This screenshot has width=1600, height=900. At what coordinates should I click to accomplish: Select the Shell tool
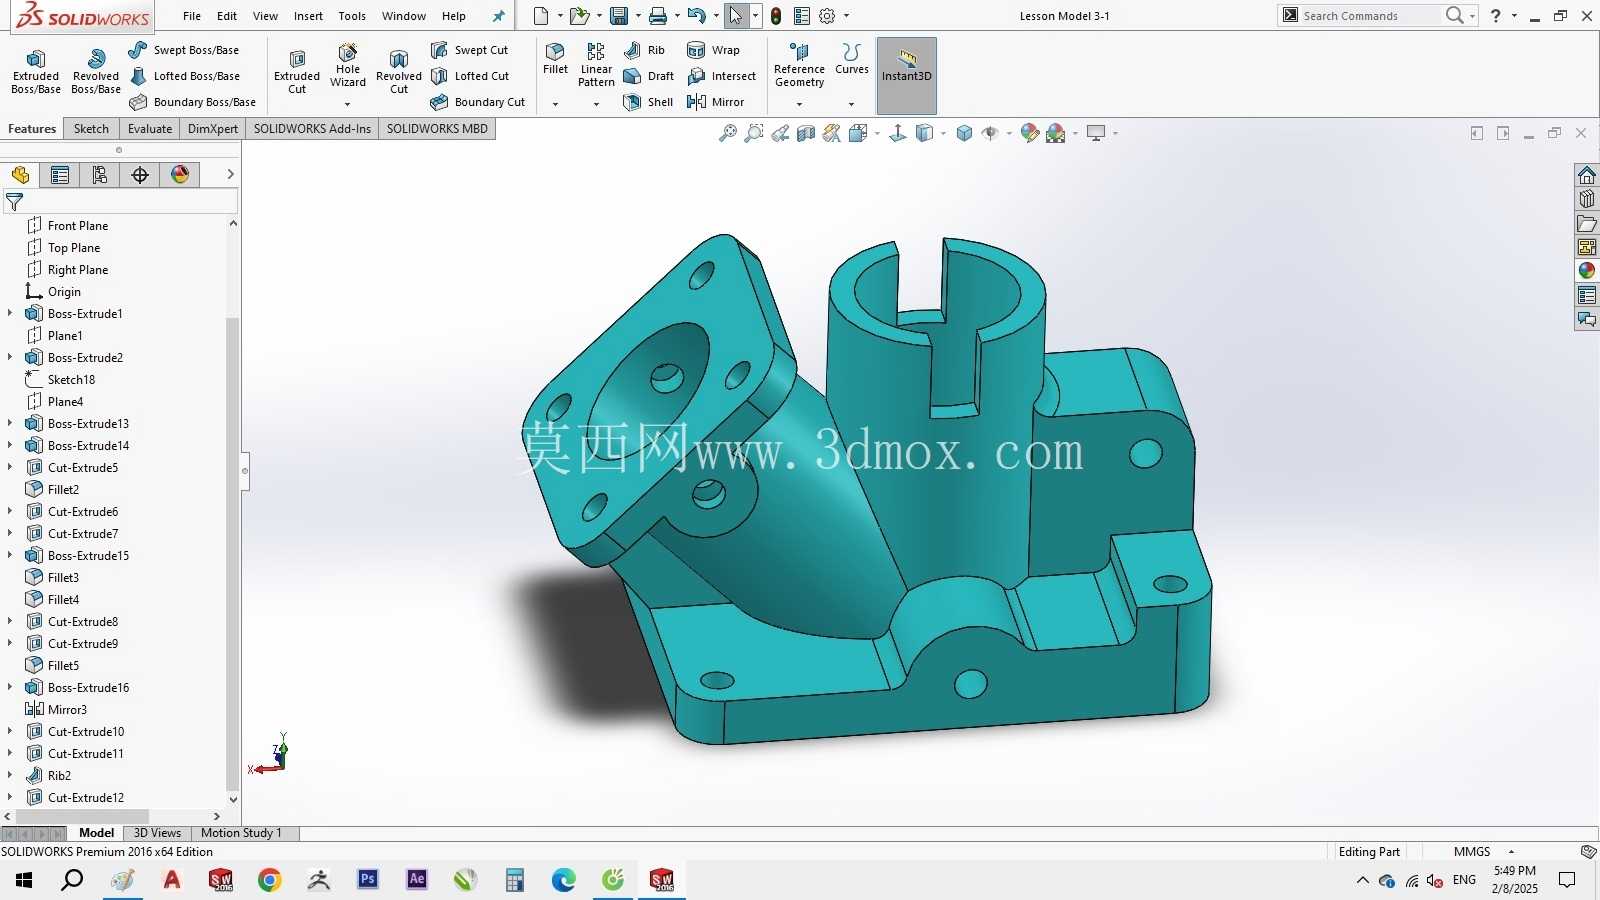point(648,102)
